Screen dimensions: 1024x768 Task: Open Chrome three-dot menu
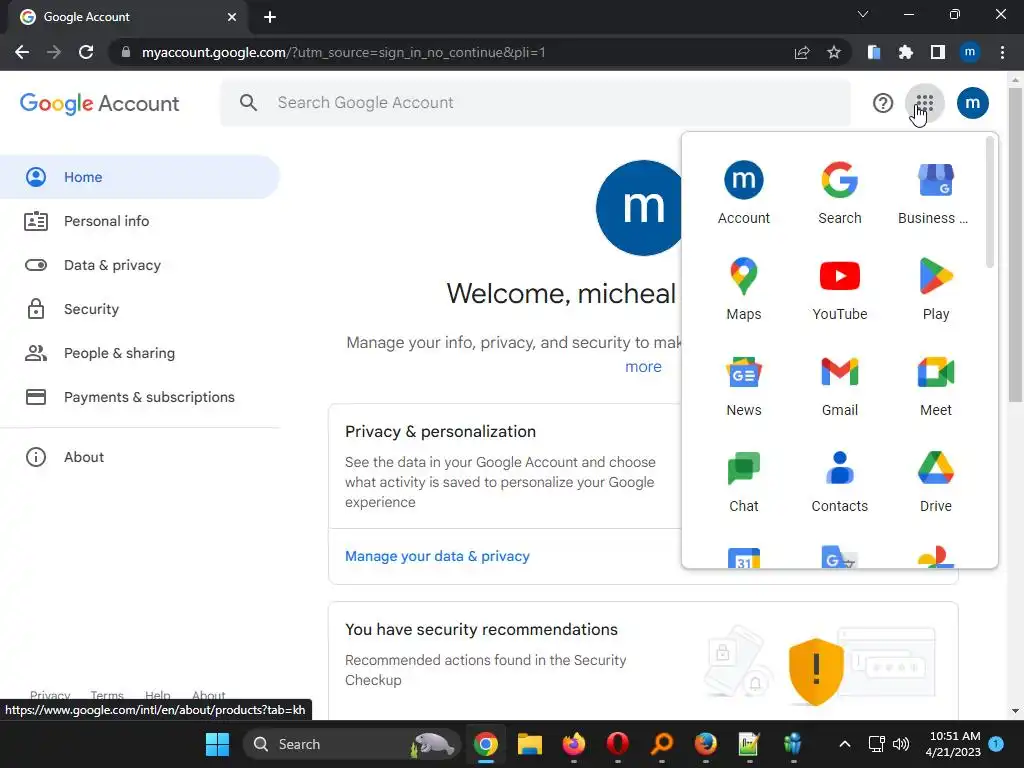coord(1002,52)
